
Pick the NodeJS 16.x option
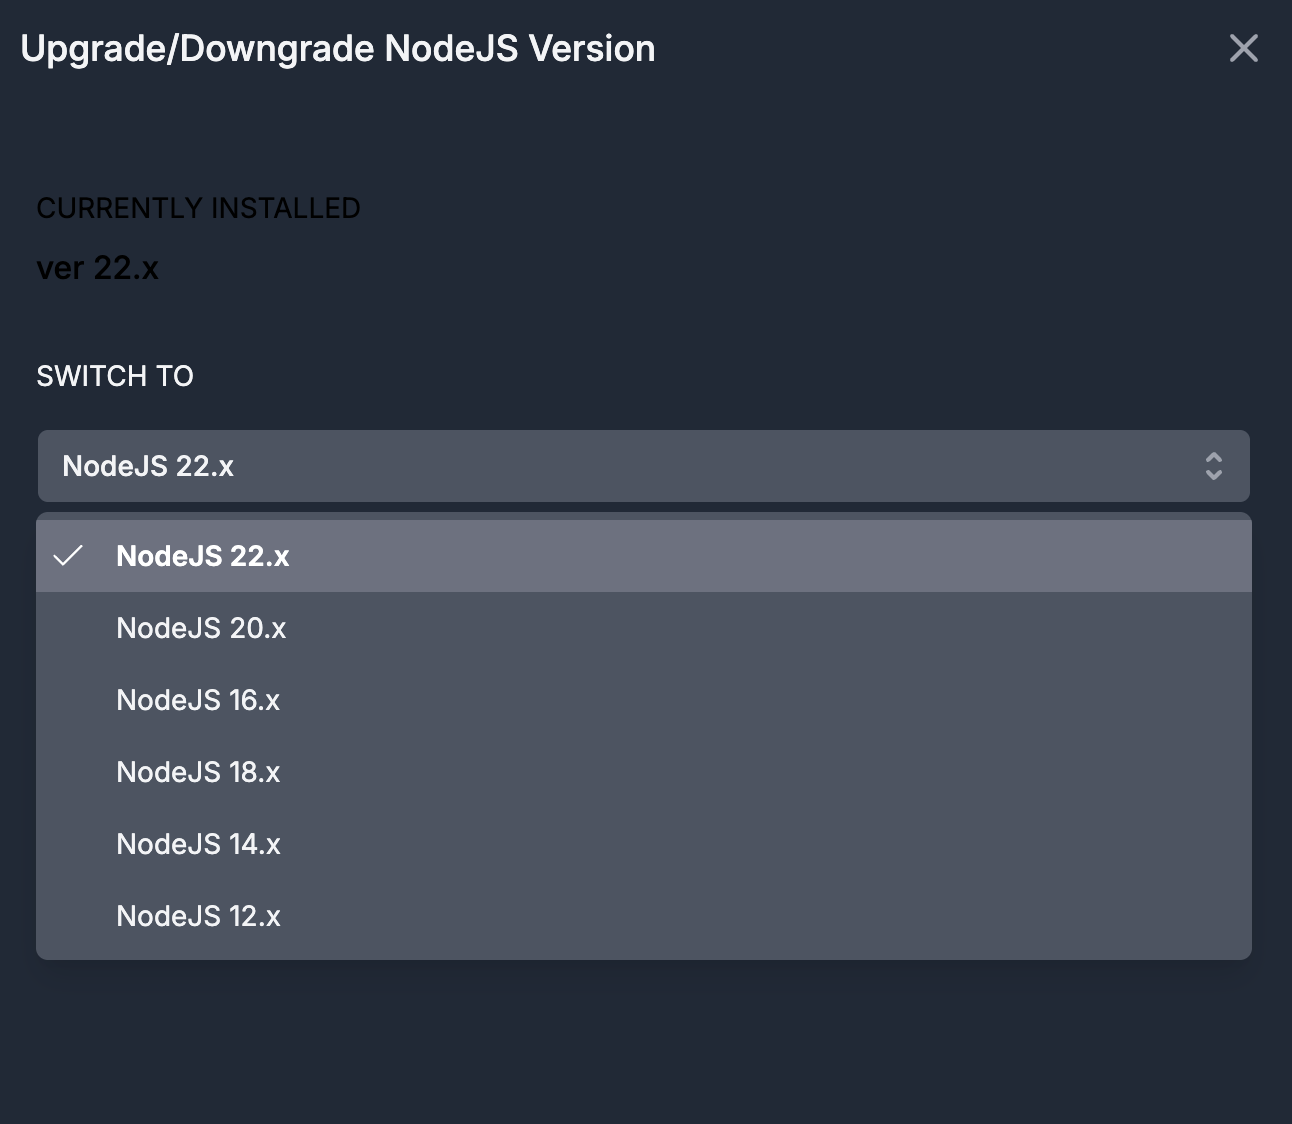pos(198,700)
